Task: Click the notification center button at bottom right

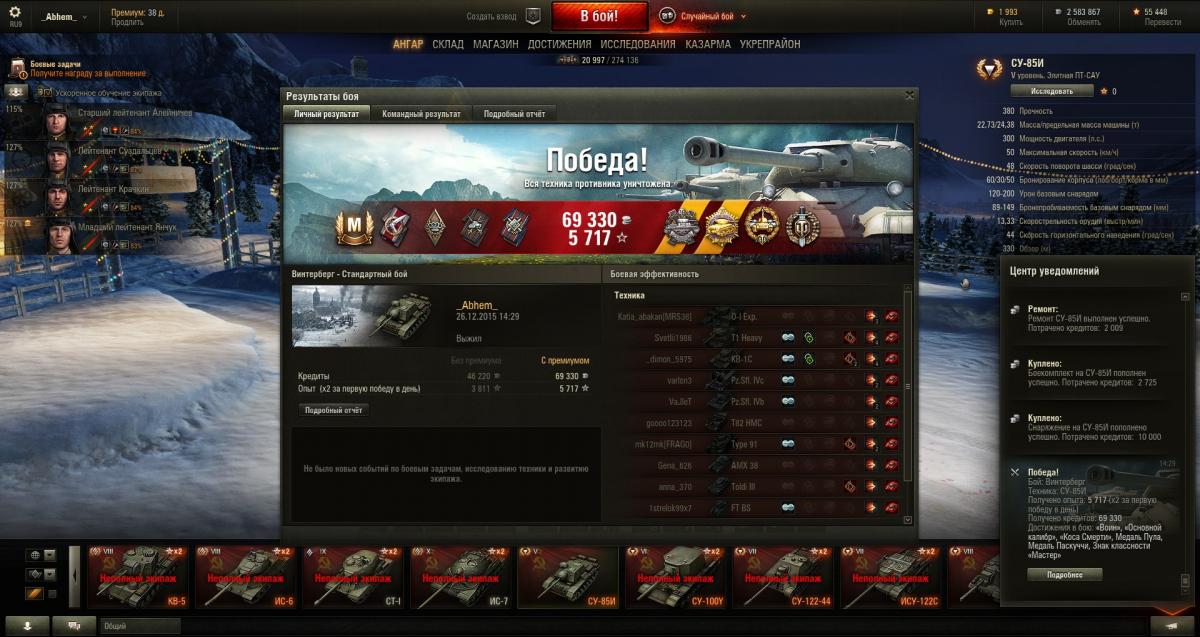Action: click(x=1164, y=625)
